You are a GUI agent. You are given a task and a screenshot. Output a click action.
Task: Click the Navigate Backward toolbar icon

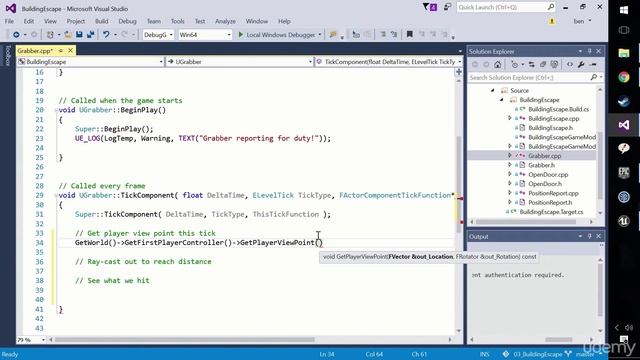16,35
